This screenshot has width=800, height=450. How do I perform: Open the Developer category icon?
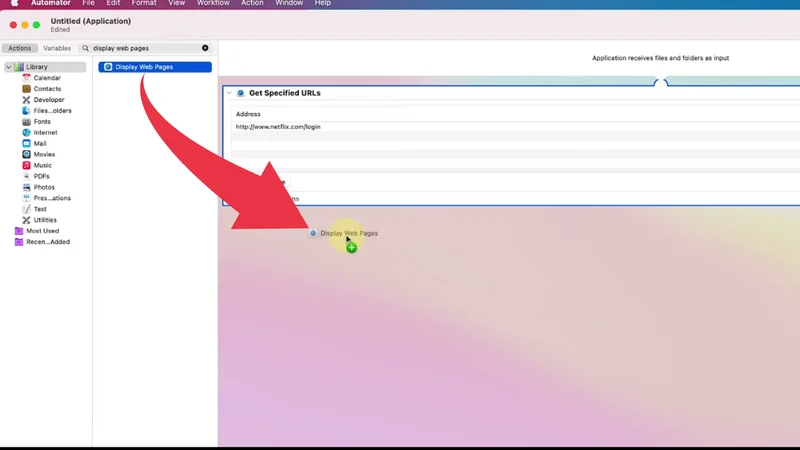[x=27, y=100]
